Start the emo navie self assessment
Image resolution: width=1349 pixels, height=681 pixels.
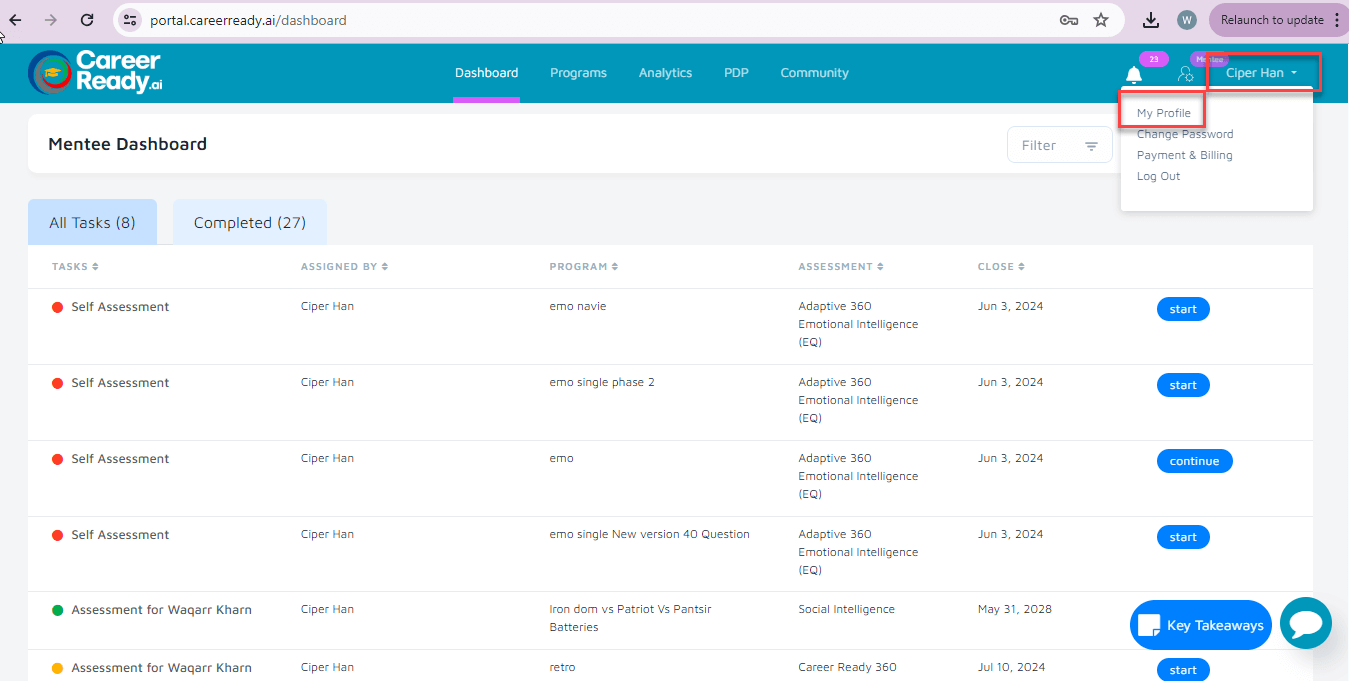tap(1182, 309)
